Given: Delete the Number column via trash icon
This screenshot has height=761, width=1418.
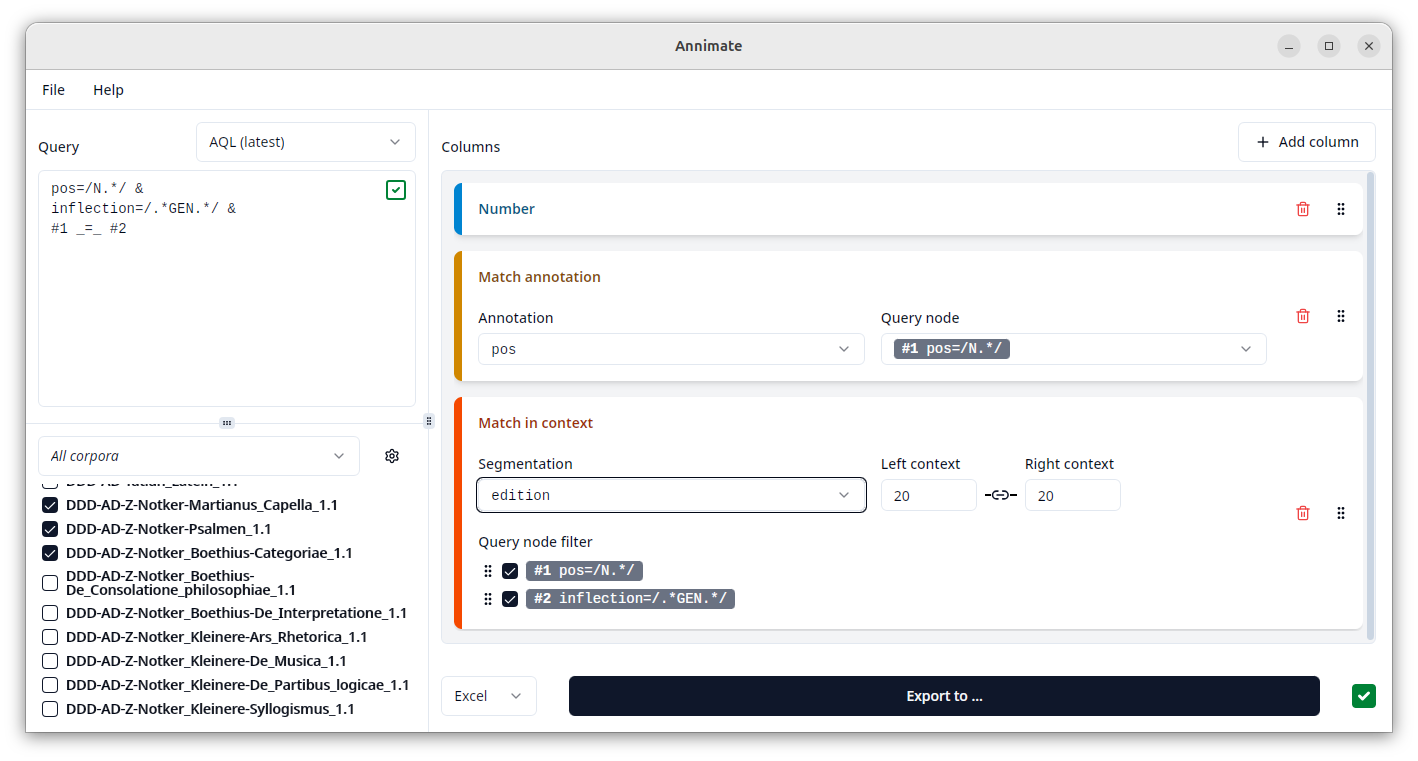Looking at the screenshot, I should 1303,209.
